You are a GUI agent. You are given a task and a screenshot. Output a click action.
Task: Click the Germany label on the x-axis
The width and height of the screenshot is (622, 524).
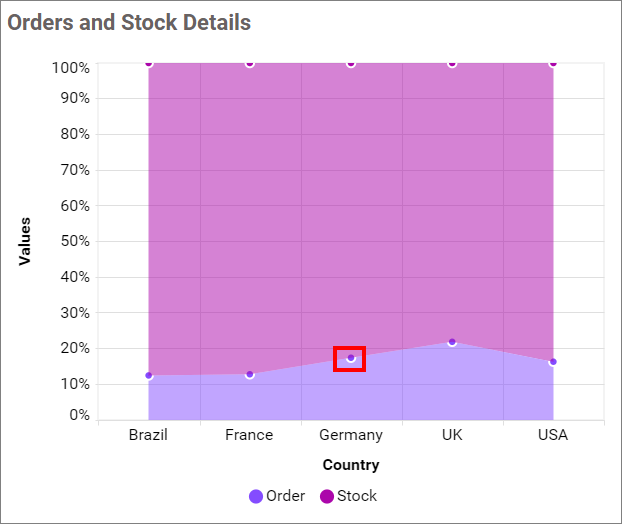tap(351, 435)
